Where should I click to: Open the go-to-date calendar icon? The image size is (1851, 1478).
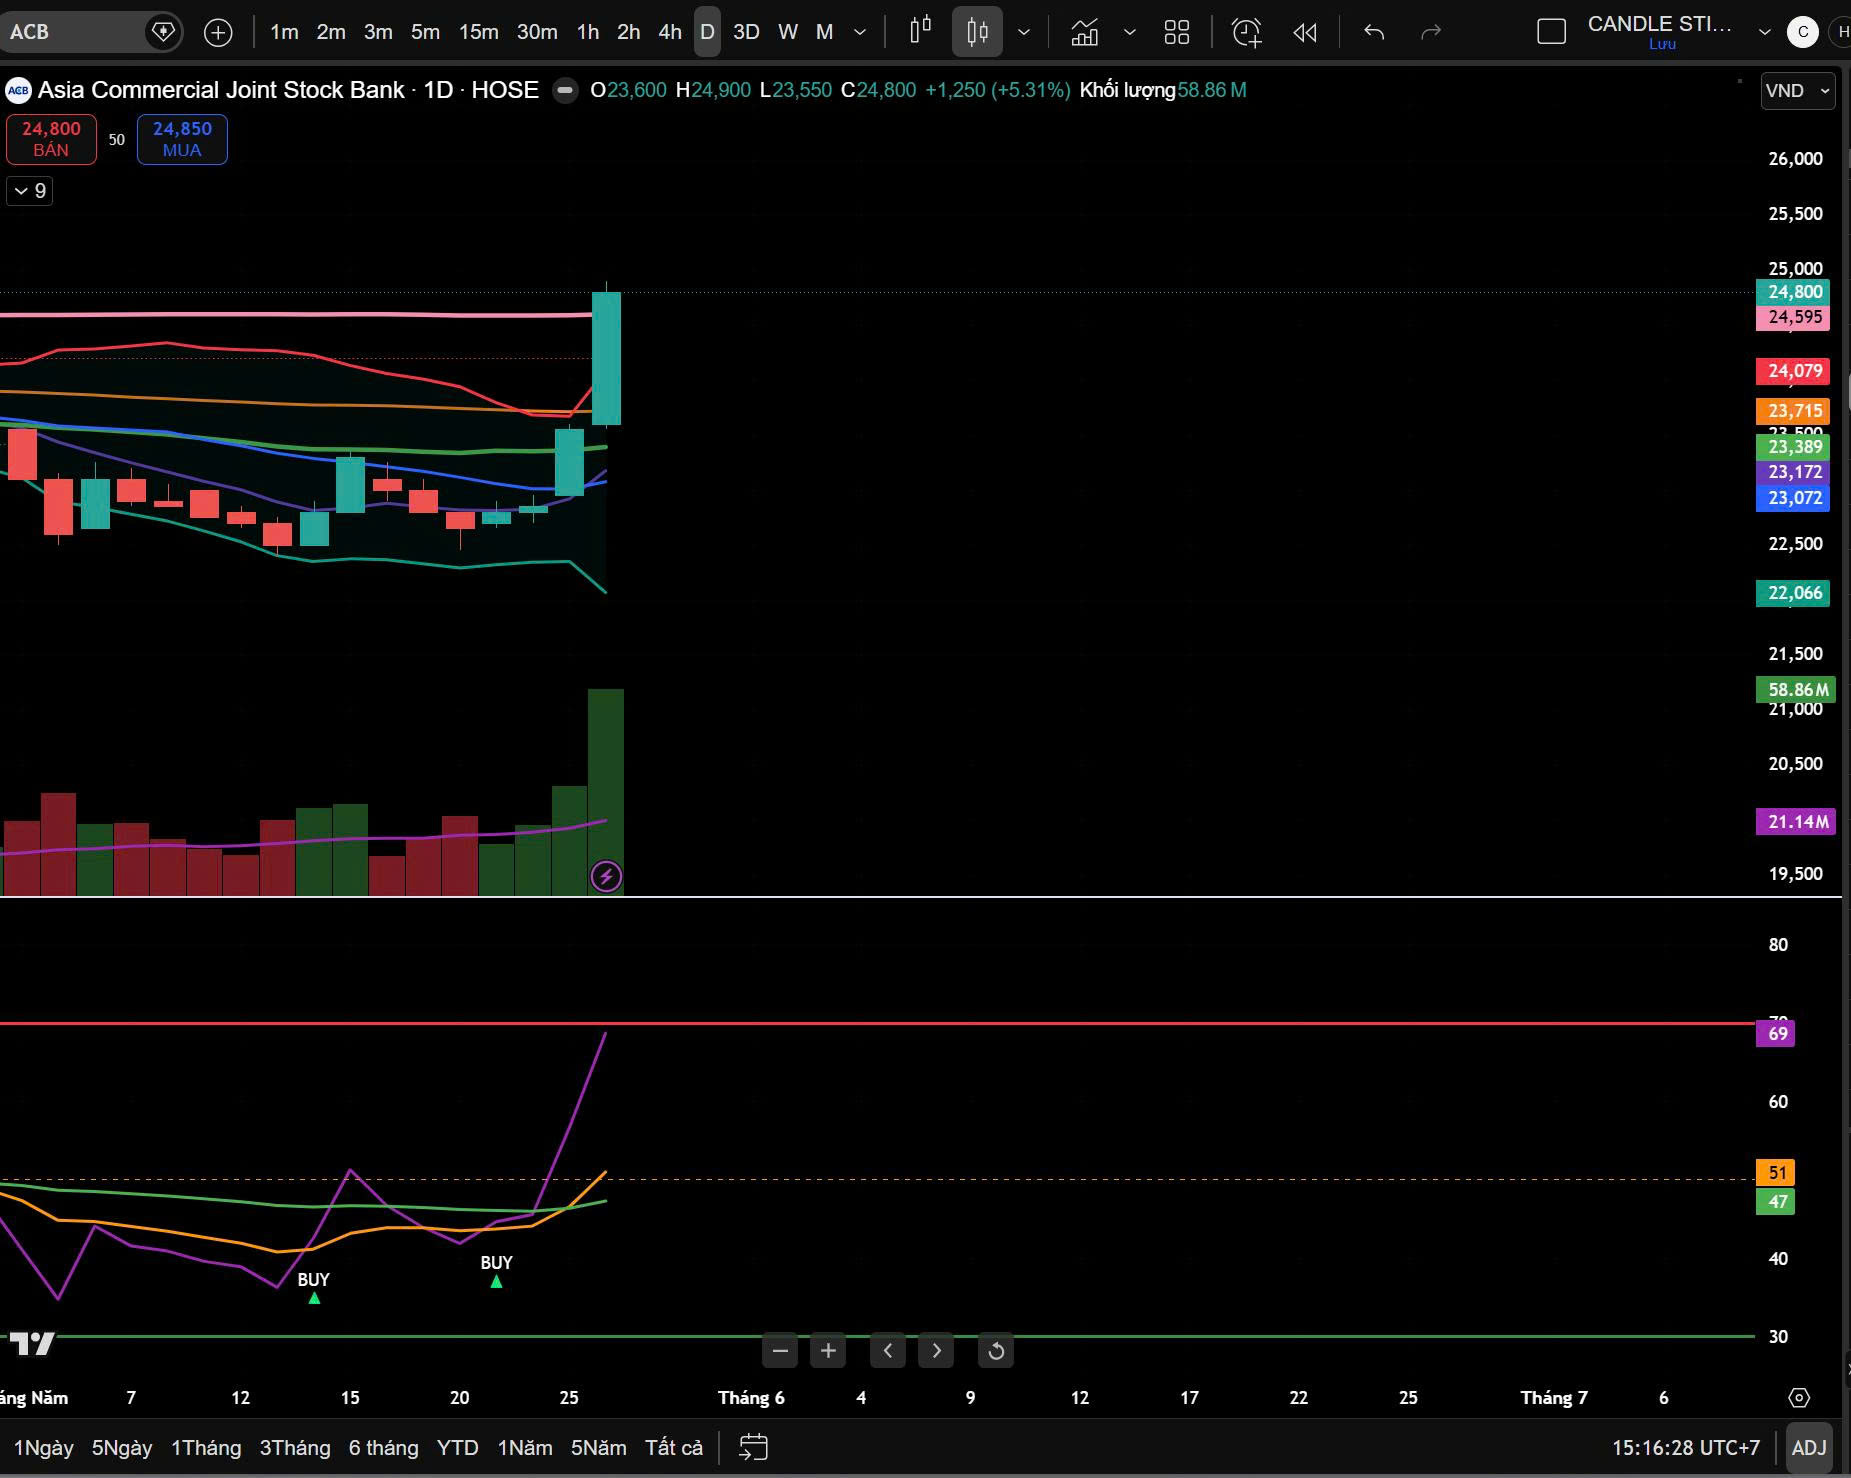click(x=753, y=1447)
